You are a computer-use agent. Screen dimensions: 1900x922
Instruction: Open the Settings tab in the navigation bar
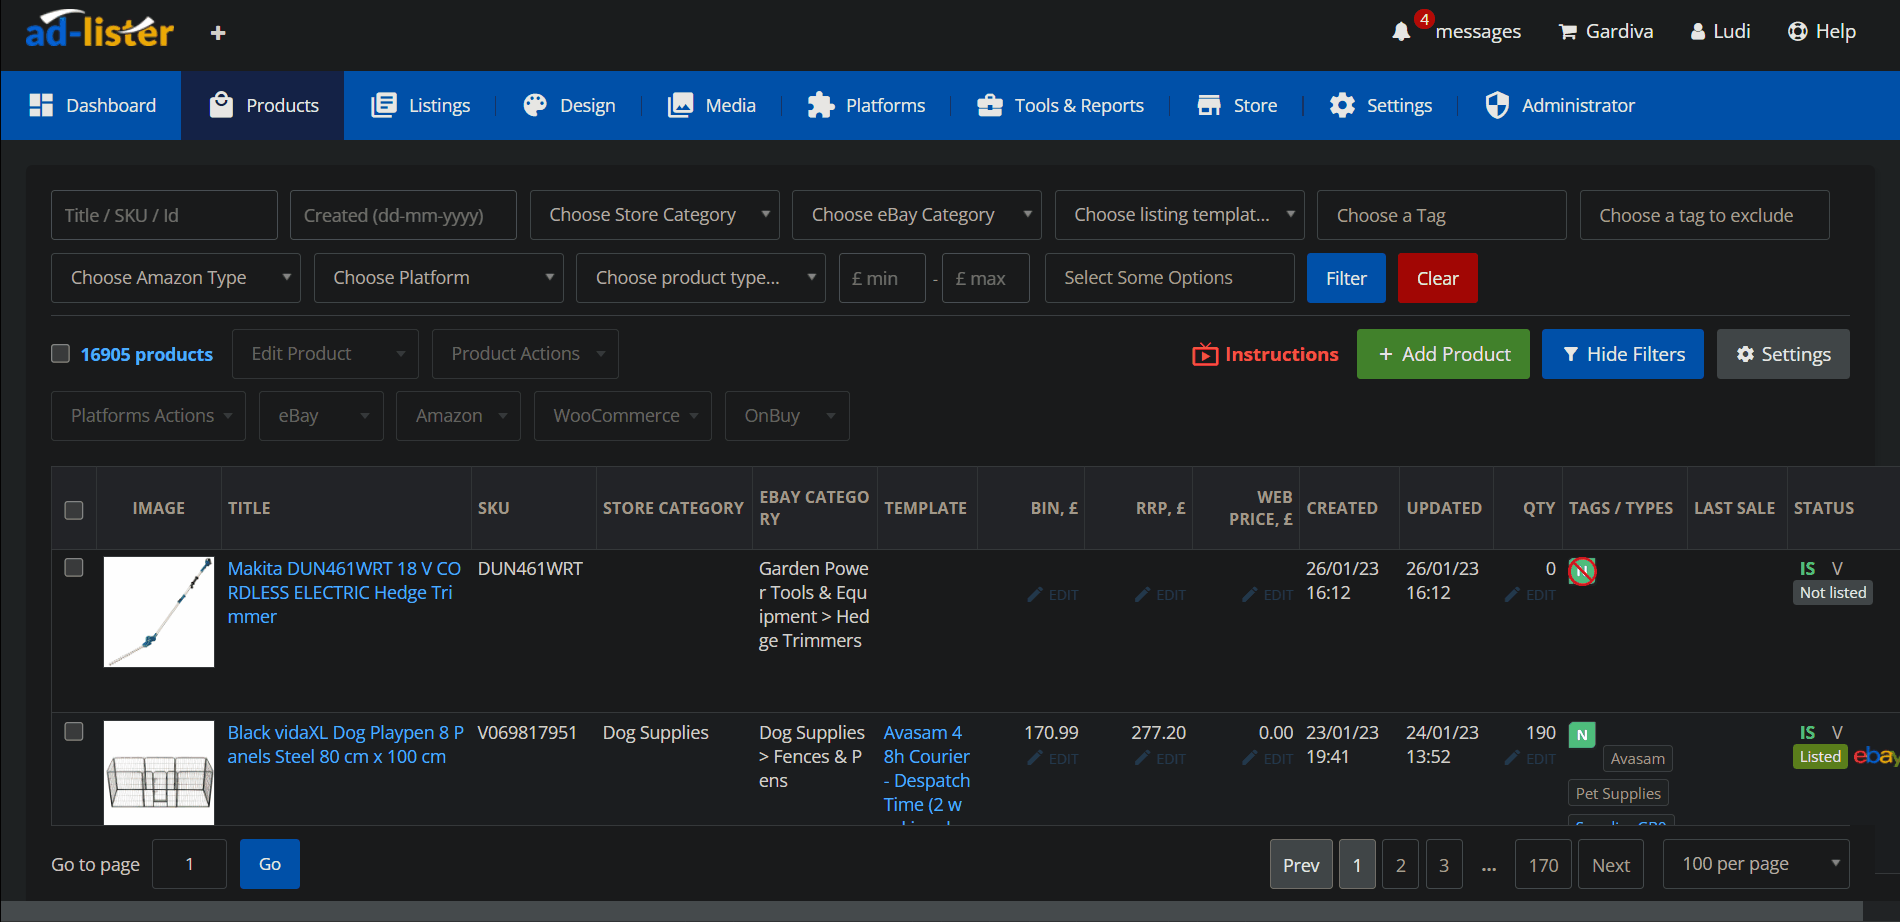1380,105
